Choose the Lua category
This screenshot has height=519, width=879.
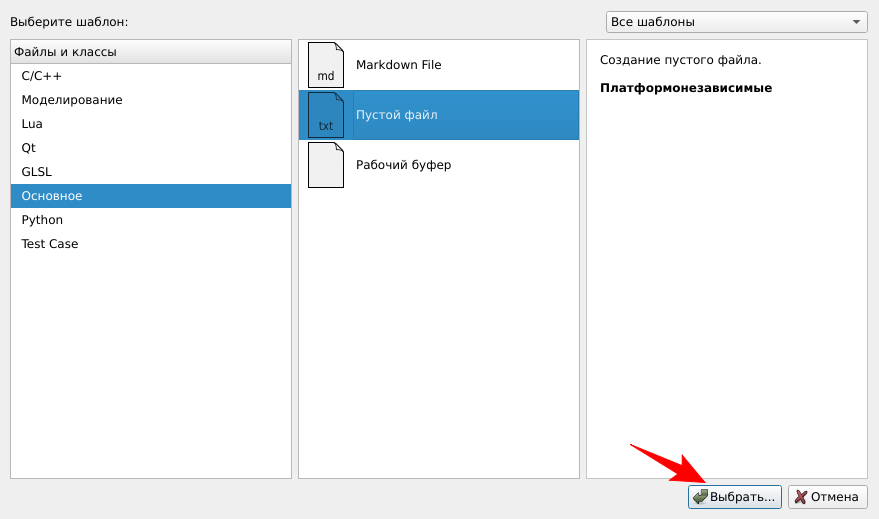point(32,124)
